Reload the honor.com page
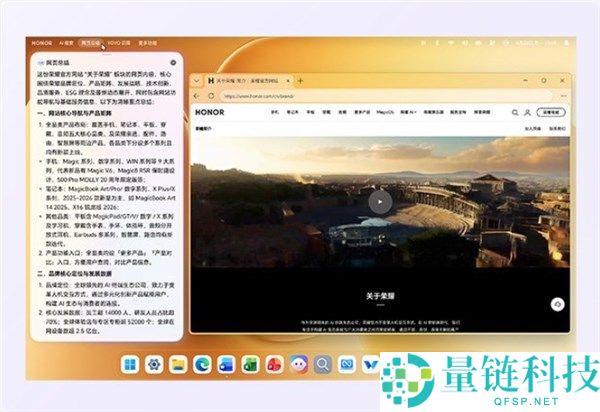 point(211,96)
